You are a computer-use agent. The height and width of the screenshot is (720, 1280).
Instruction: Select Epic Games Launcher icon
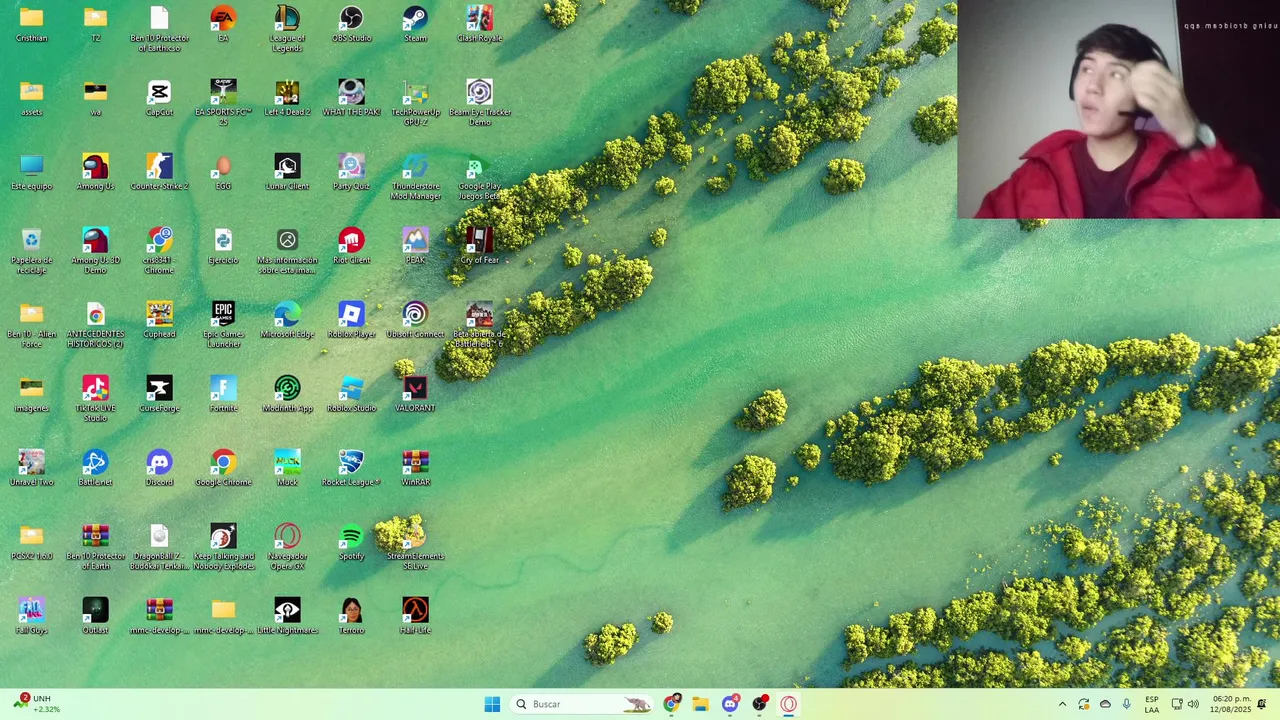point(223,325)
